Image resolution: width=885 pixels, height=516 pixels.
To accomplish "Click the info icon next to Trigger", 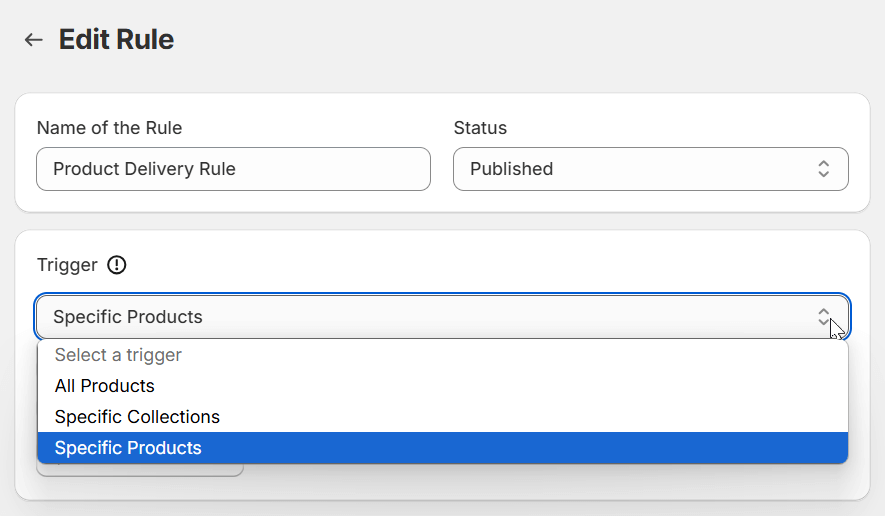I will point(117,265).
